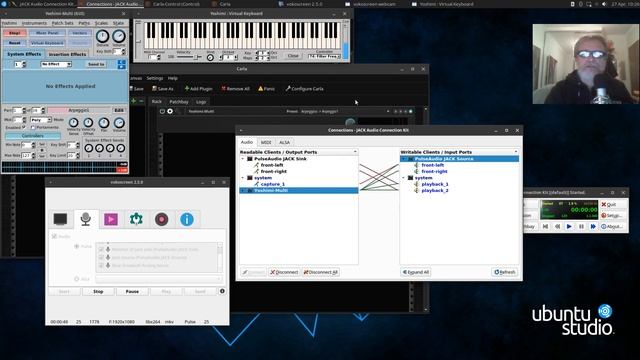
Task: Click Disconnect All in Connections
Action: point(321,272)
